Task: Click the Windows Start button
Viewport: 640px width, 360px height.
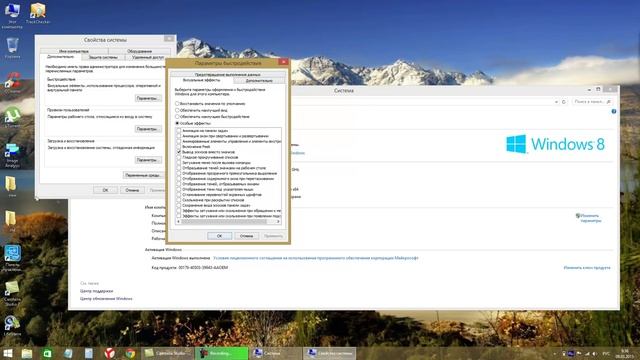Action: (8, 353)
